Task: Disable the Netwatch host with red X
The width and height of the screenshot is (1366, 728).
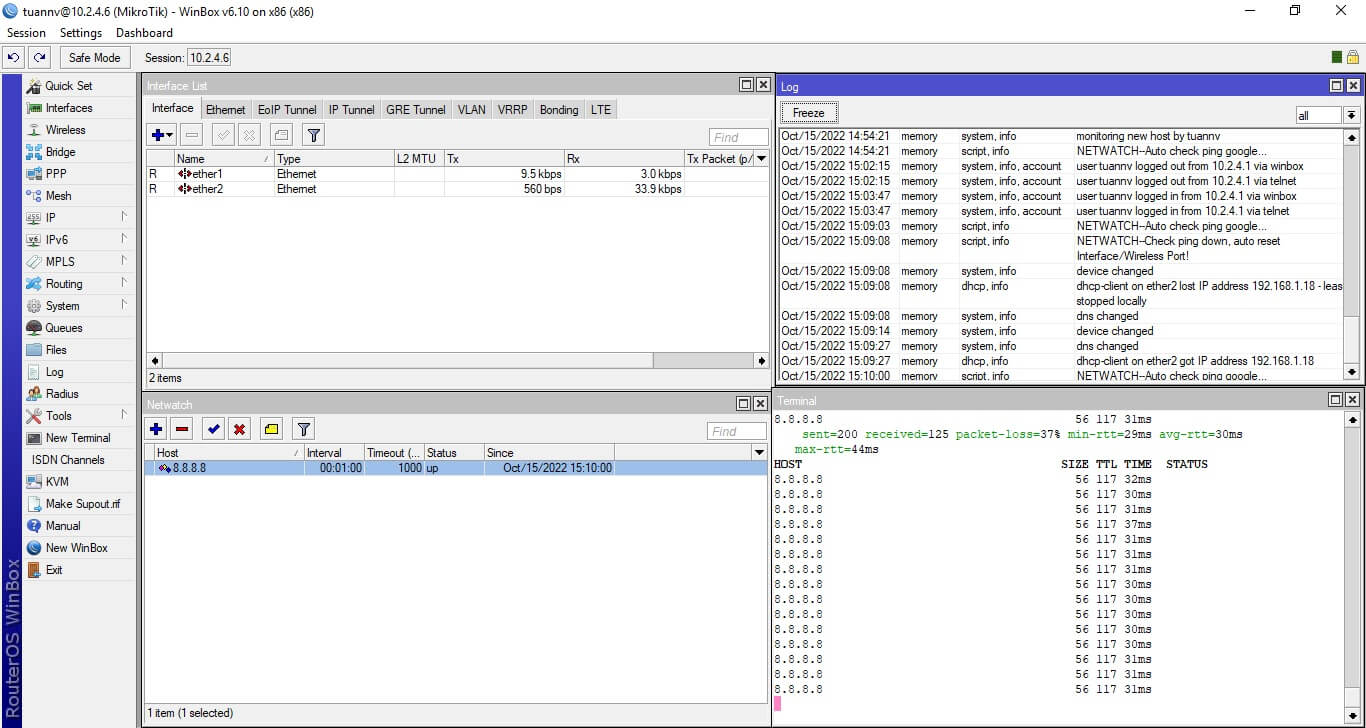Action: (240, 429)
